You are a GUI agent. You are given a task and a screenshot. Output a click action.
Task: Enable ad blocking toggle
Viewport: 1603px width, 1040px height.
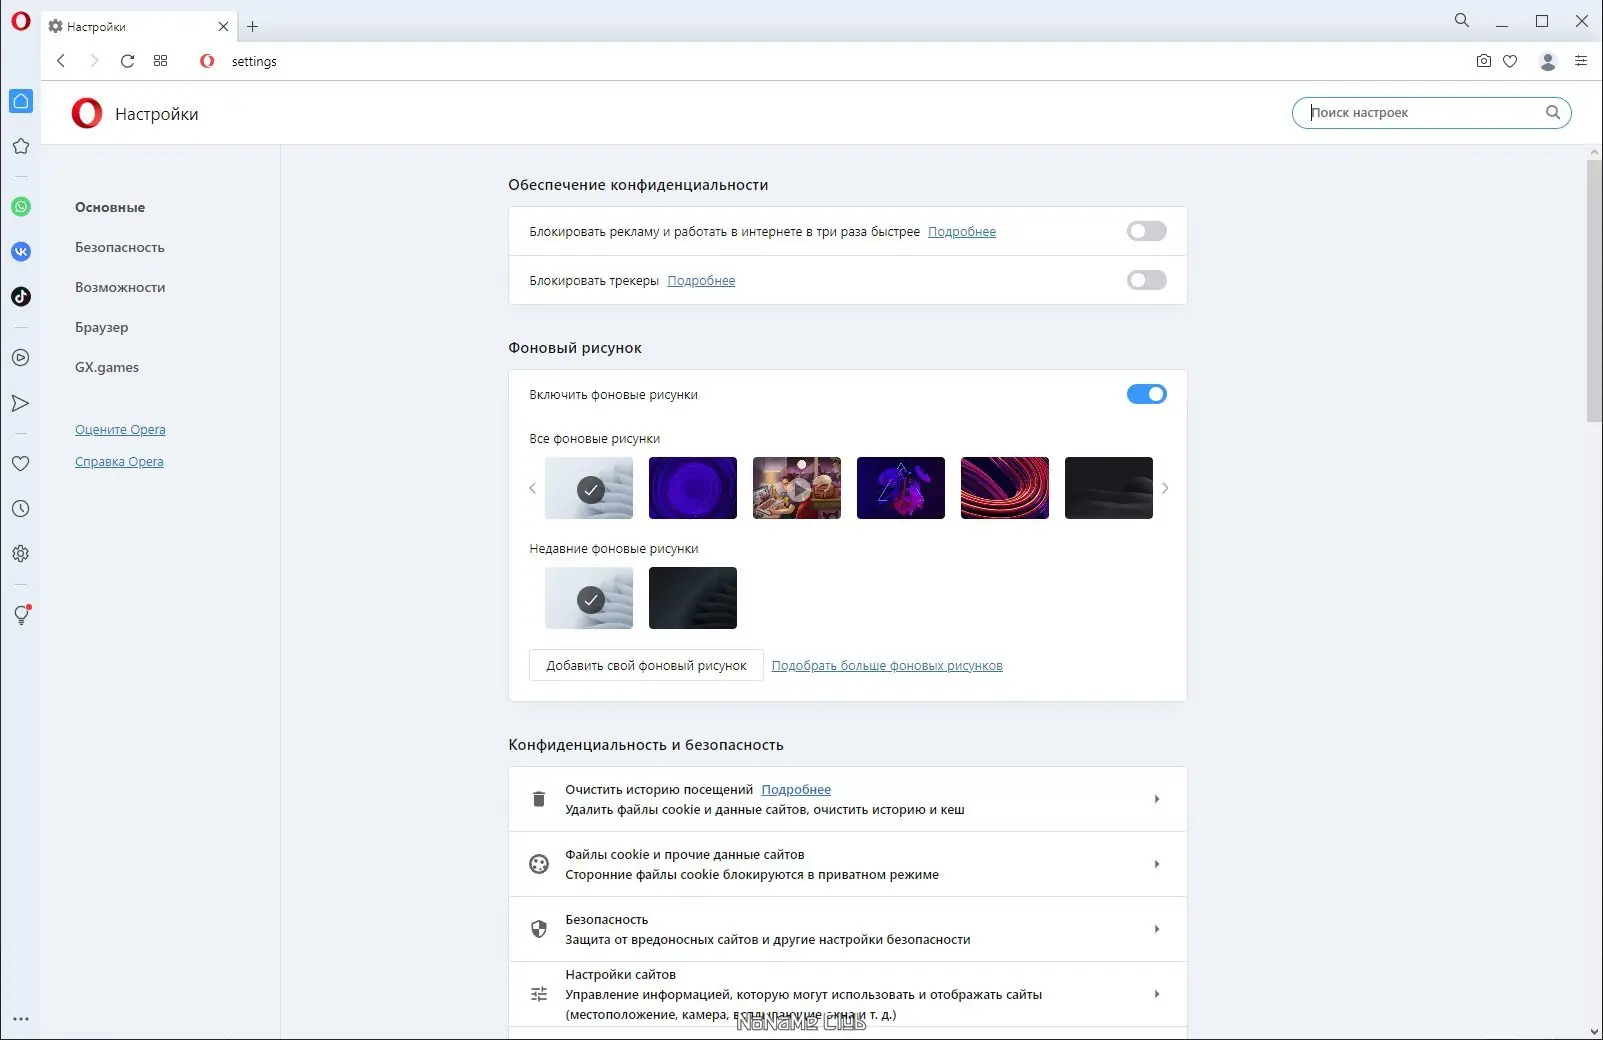(1146, 231)
